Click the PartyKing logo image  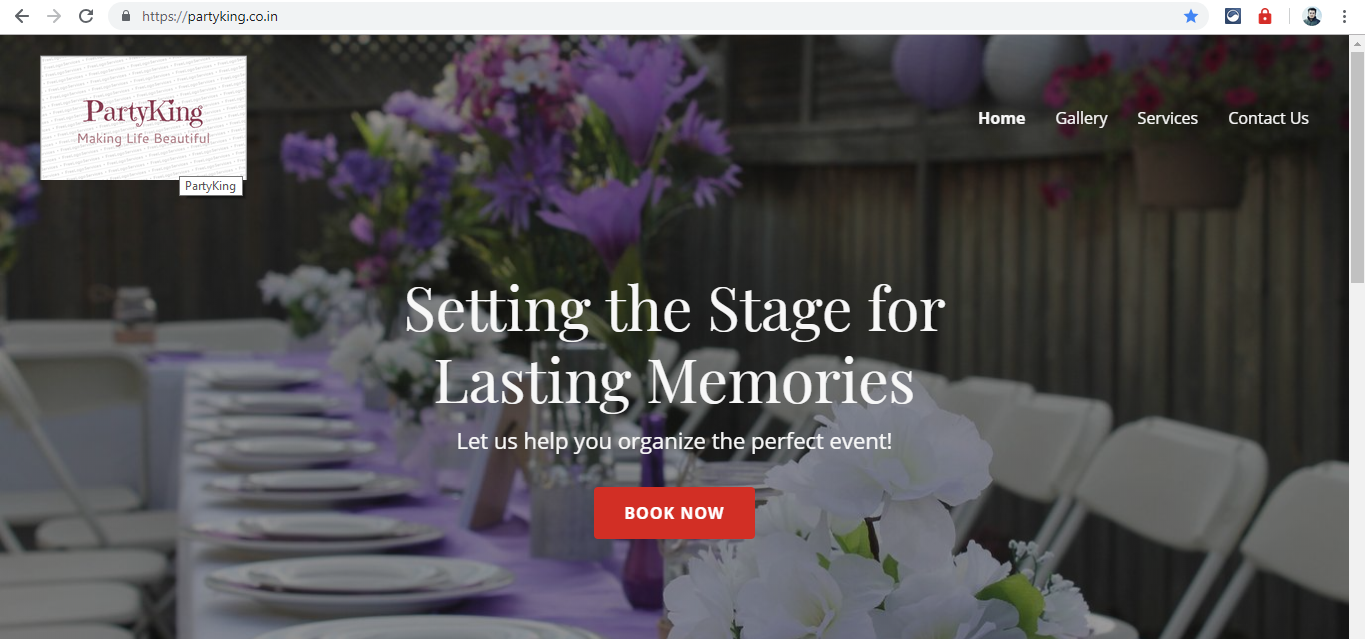(143, 117)
